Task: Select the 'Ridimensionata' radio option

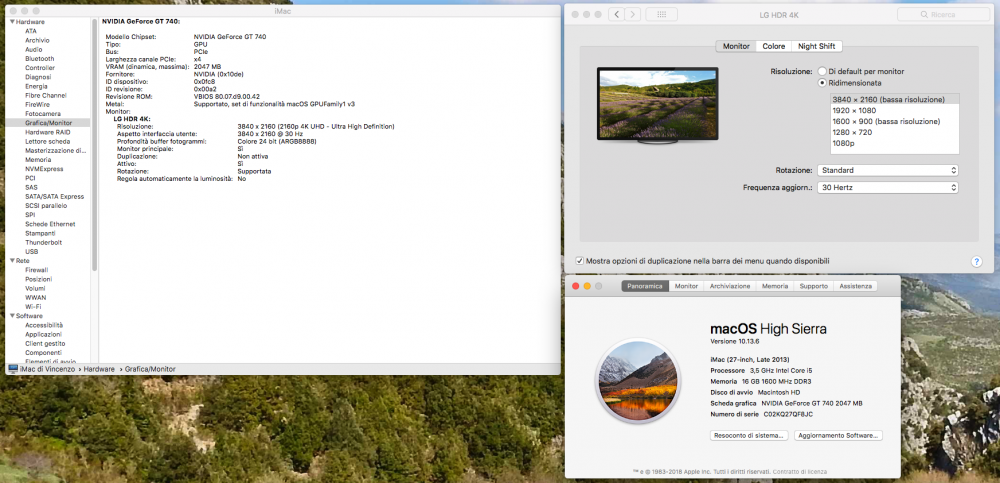Action: point(823,83)
